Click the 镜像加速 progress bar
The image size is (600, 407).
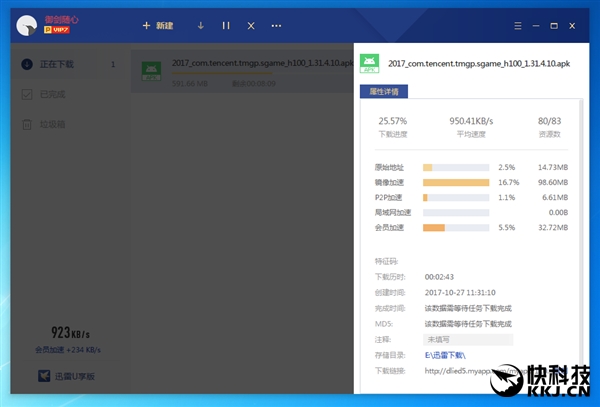[x=456, y=182]
